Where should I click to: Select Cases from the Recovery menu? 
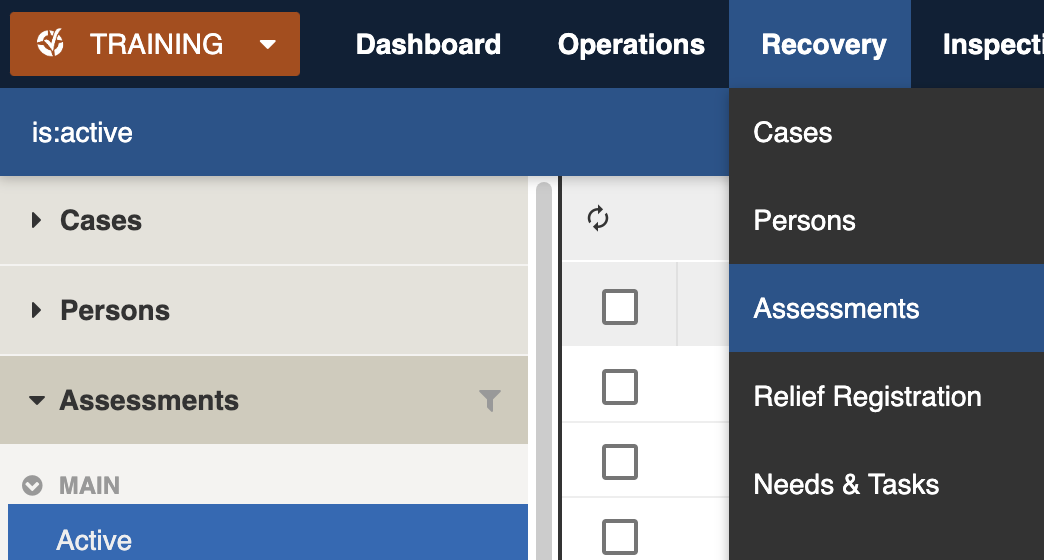[793, 132]
